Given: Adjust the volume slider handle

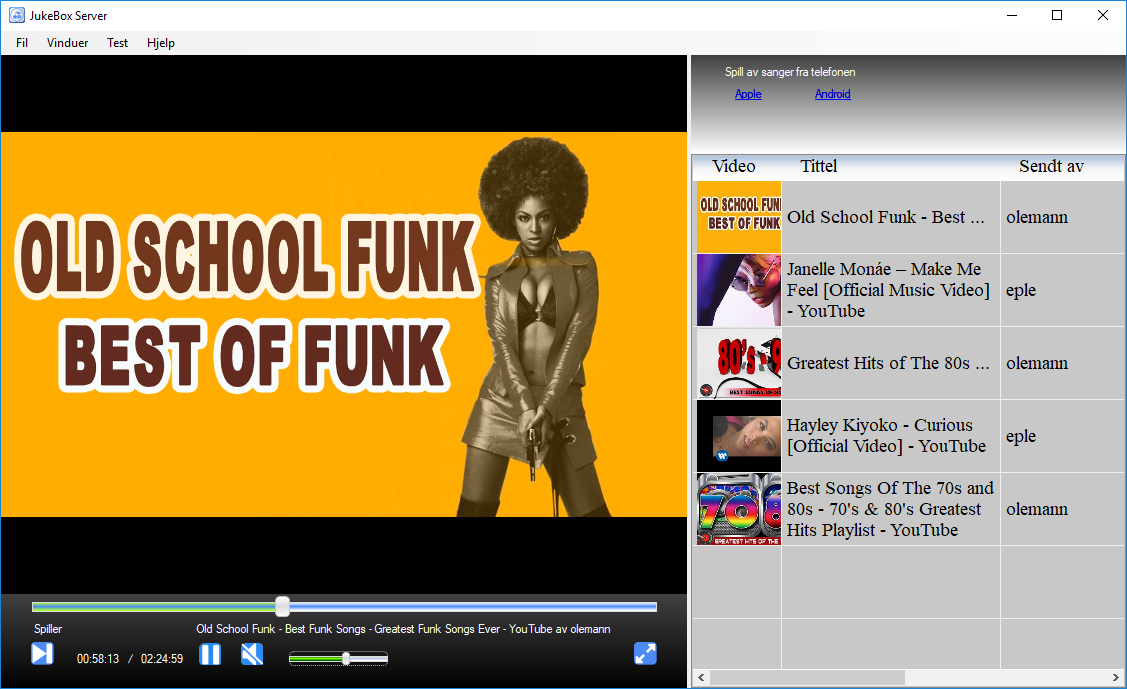Looking at the screenshot, I should [x=346, y=658].
